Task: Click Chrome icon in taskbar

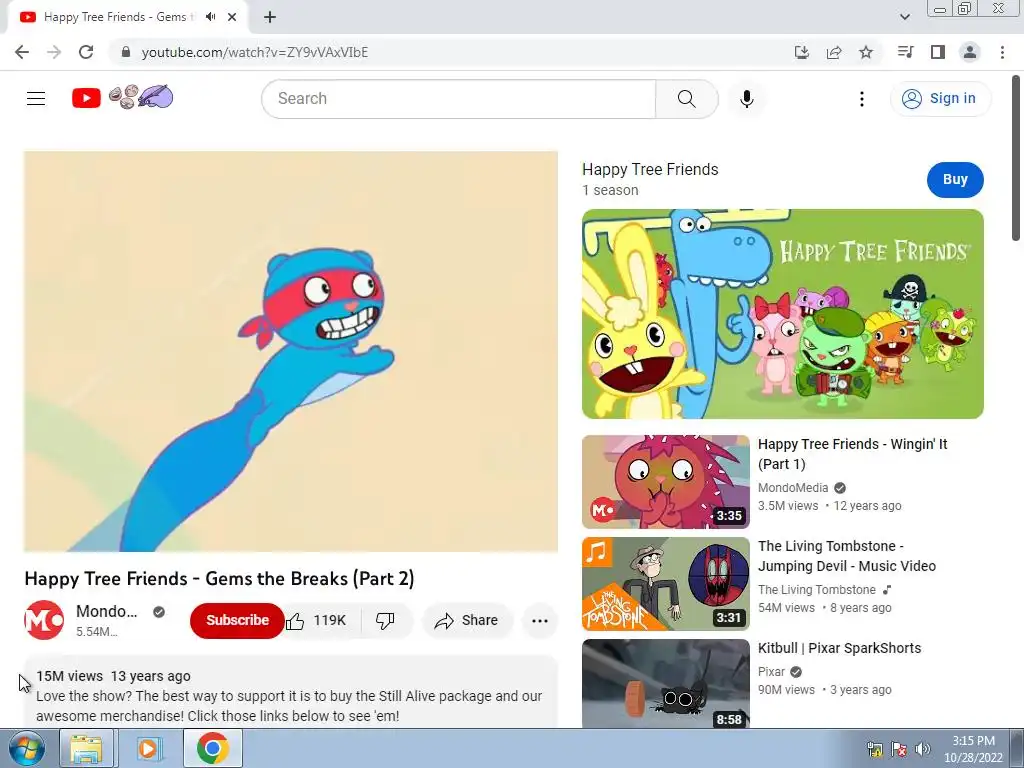Action: [212, 748]
